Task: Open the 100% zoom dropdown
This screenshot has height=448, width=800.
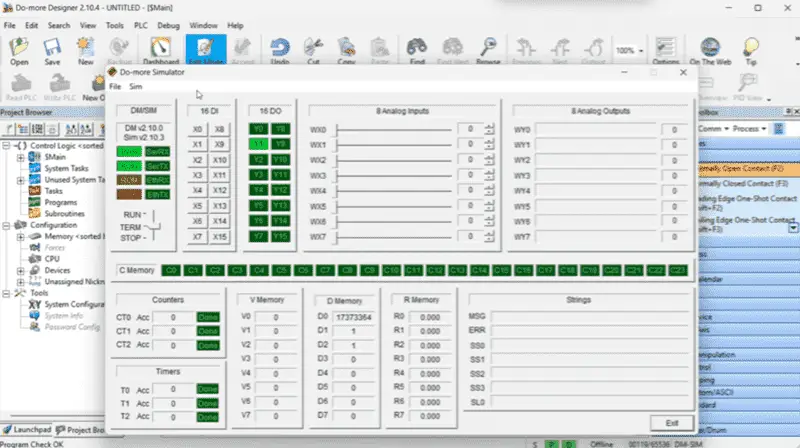Action: 641,51
